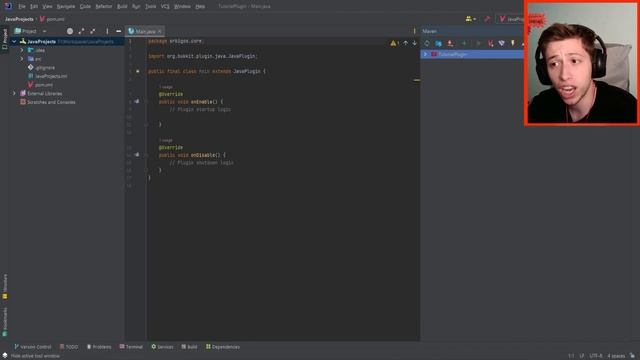Image resolution: width=640 pixels, height=360 pixels.
Task: Select the JavaProjects.iml file
Action: click(x=47, y=76)
